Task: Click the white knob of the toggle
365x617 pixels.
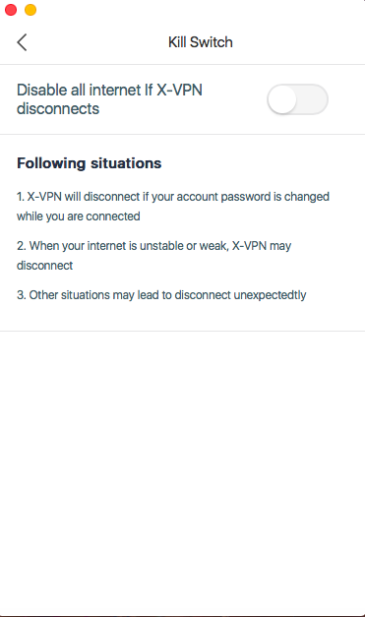Action: point(282,100)
